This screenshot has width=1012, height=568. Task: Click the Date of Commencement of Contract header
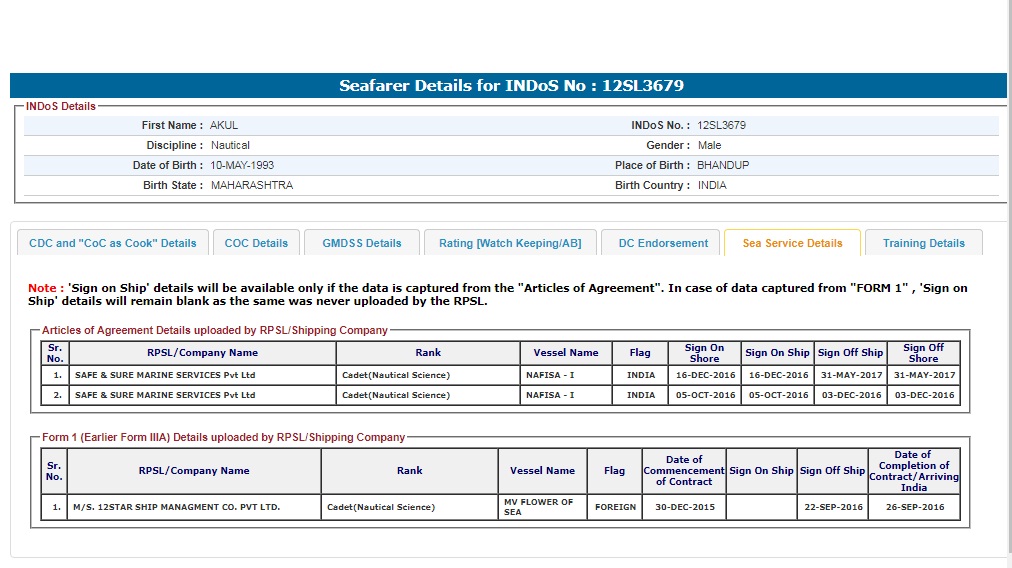tap(684, 471)
